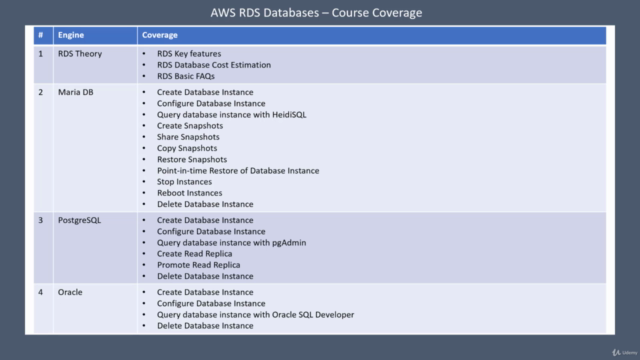Select the 'Restore Snapshots' bullet
640x360 pixels.
(x=192, y=160)
